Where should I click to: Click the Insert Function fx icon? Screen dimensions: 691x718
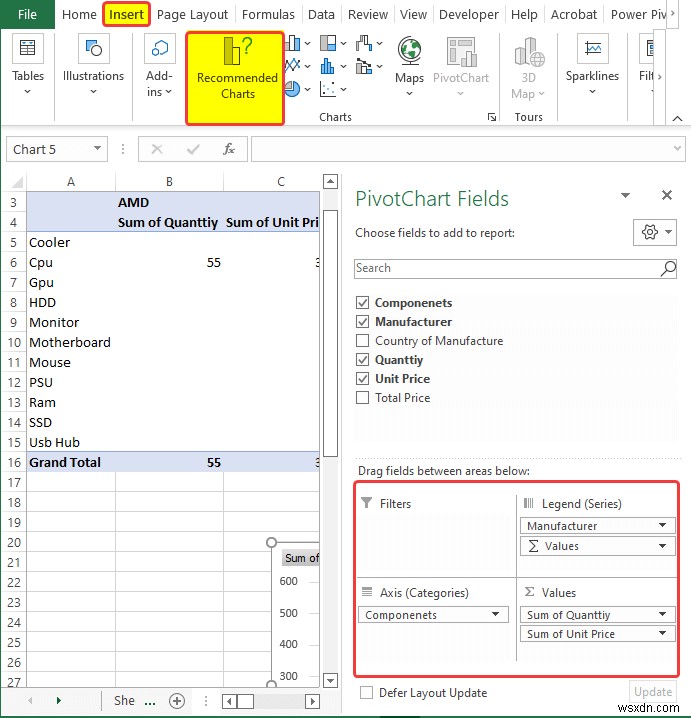tap(229, 149)
